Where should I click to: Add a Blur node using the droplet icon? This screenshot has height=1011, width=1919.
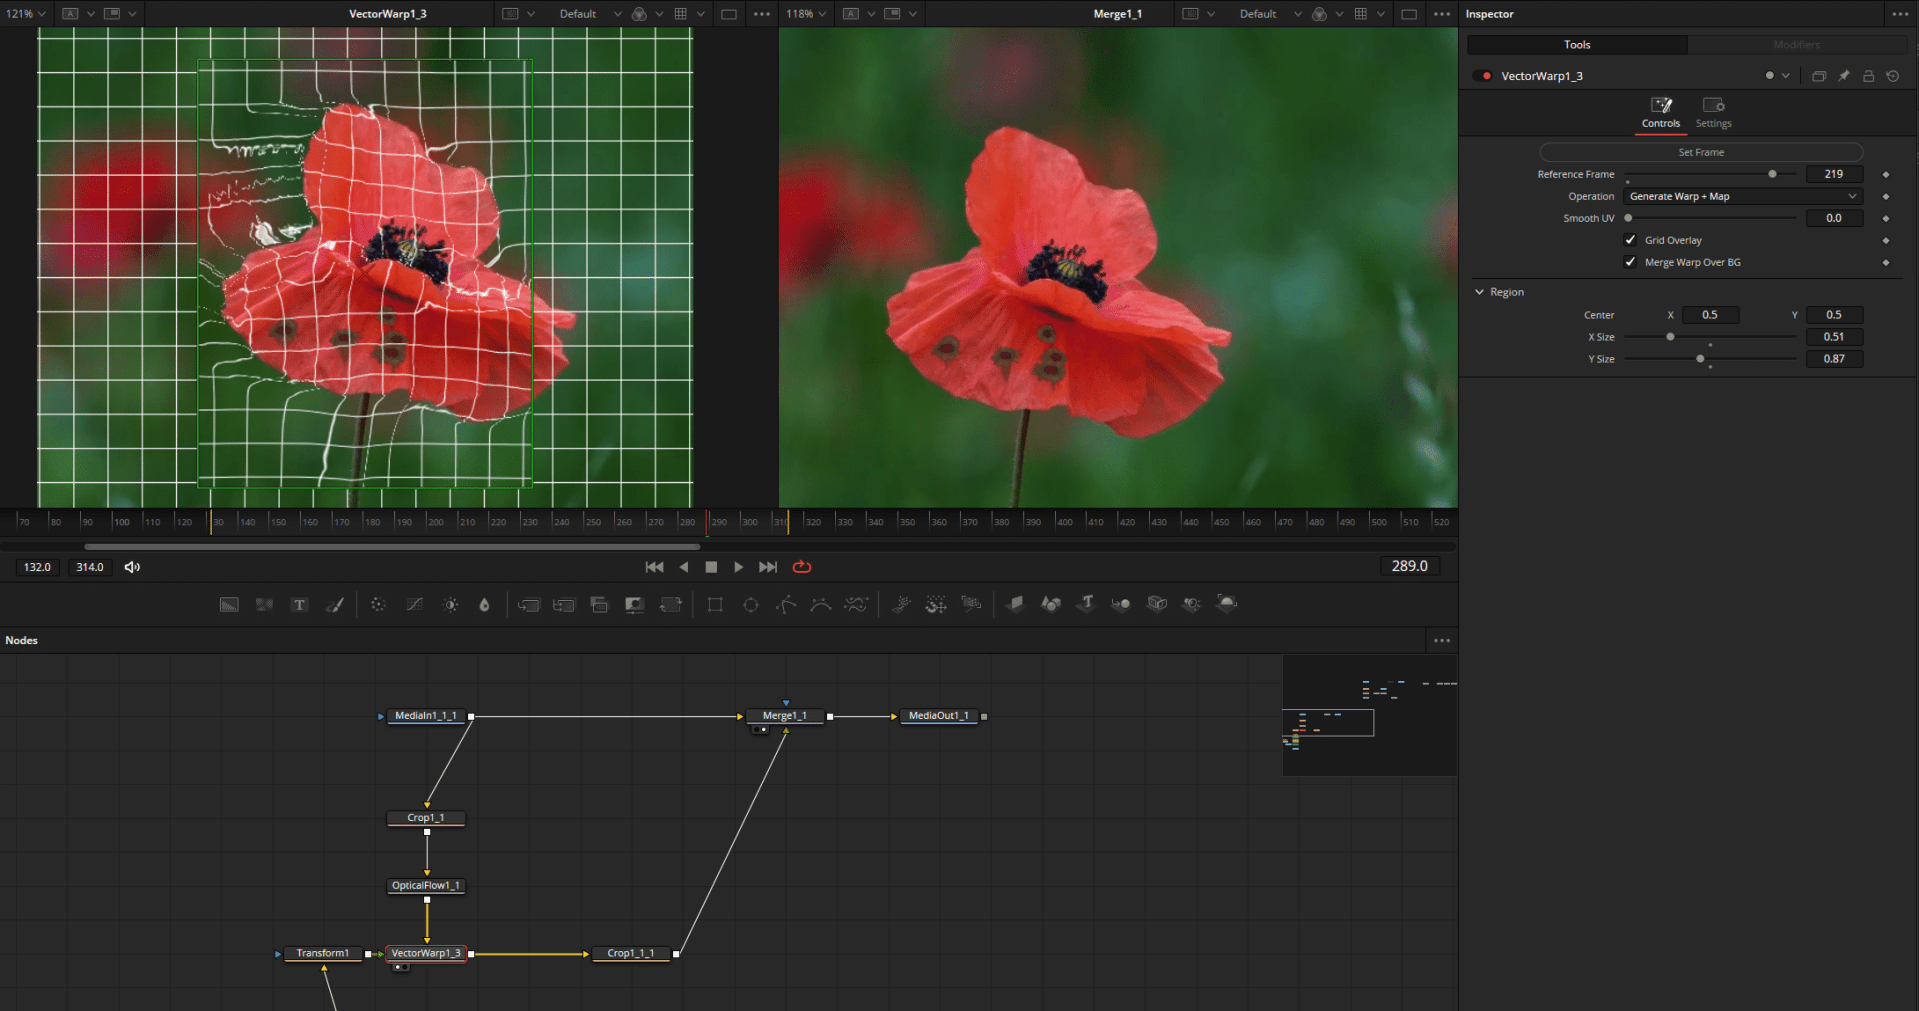[484, 604]
